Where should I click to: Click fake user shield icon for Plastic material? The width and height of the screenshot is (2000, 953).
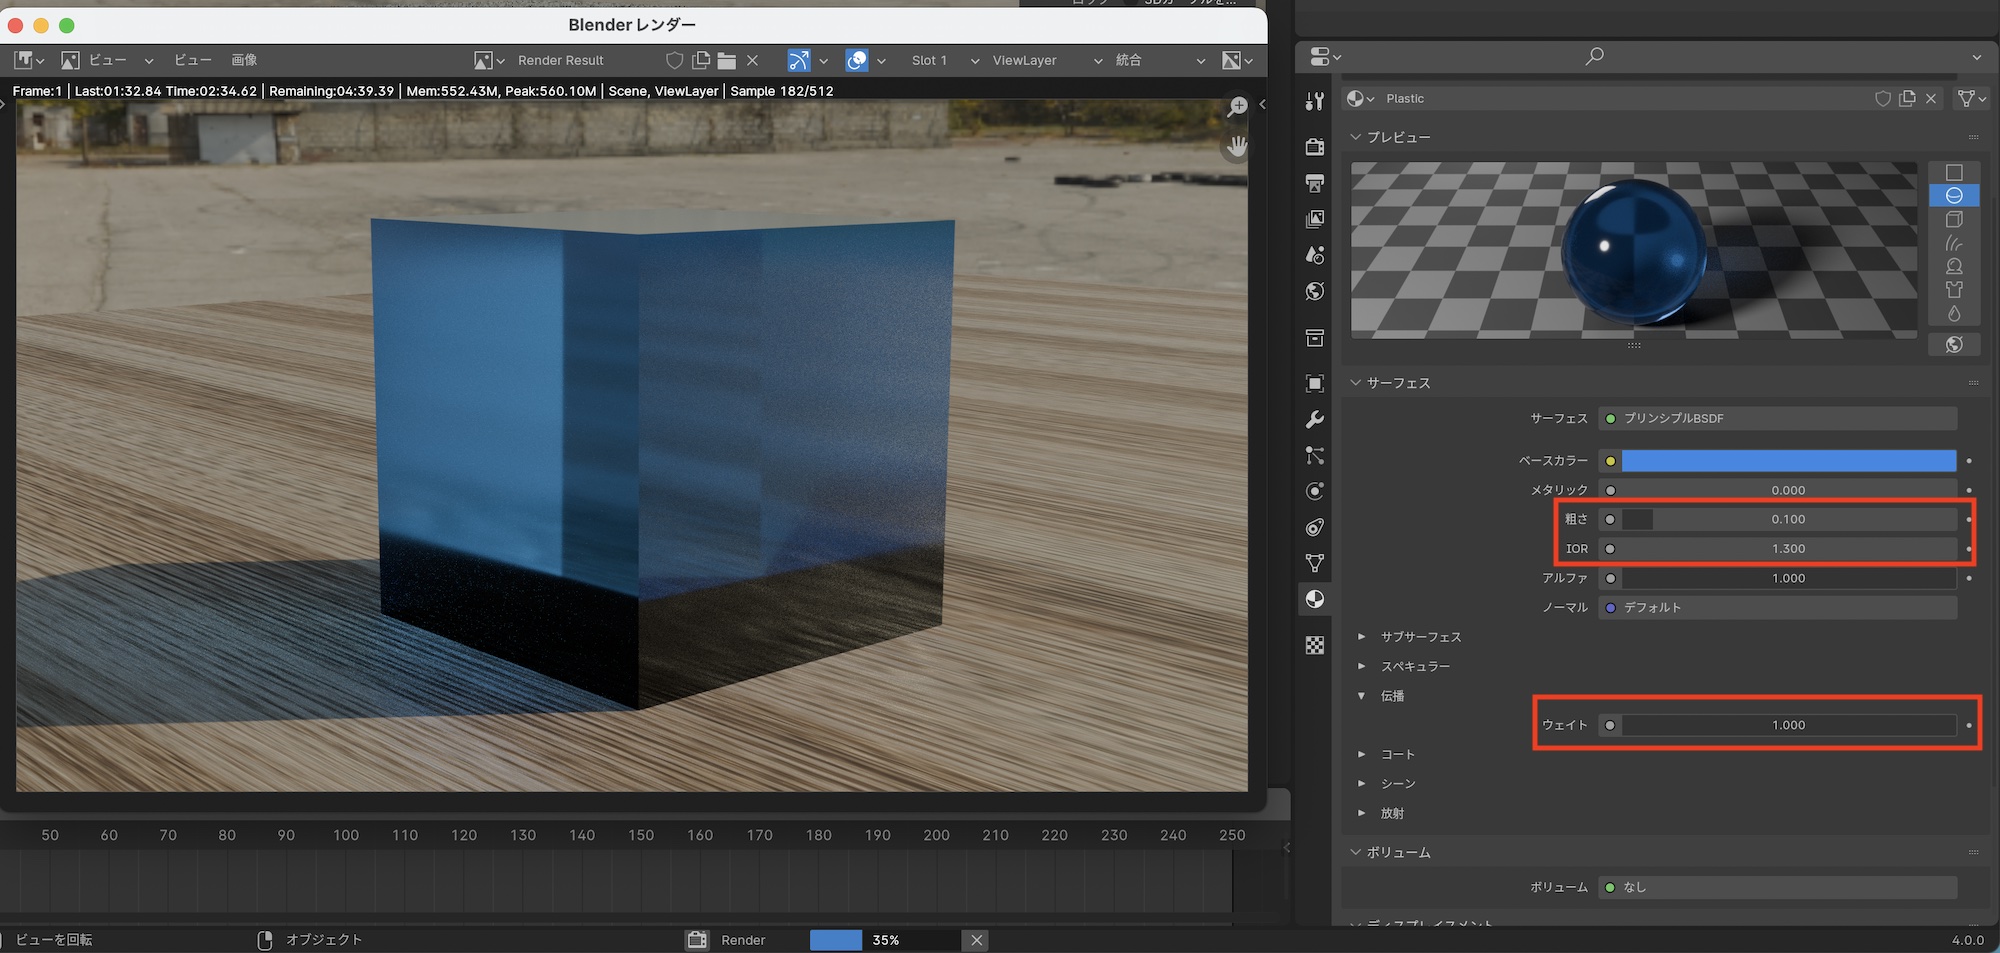(1882, 98)
